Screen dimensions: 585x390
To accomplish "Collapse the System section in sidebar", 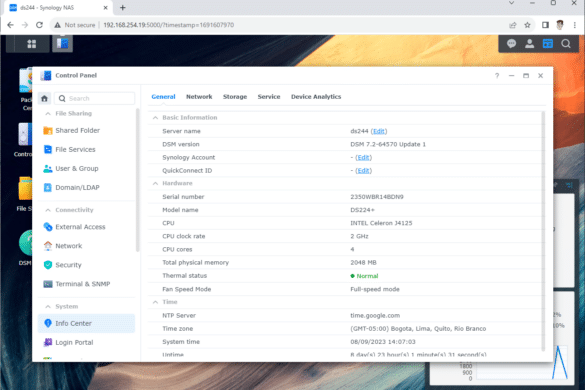I will point(48,306).
